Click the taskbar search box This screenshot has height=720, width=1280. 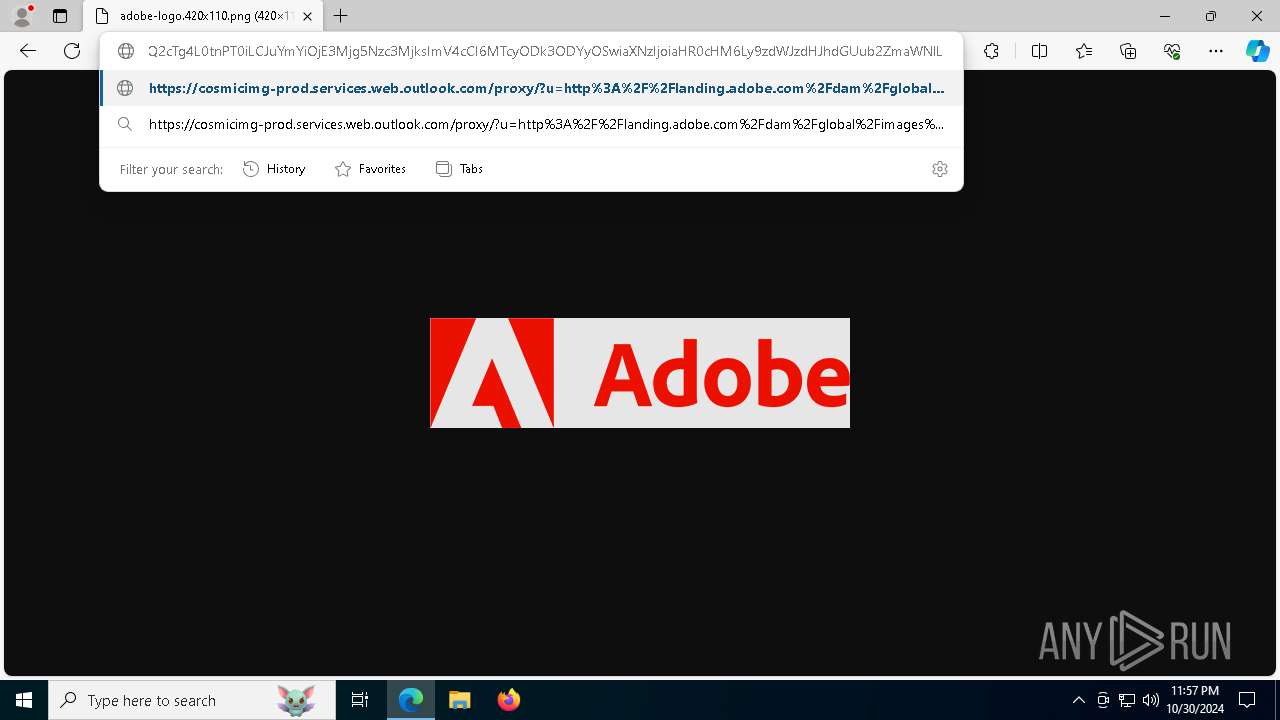[192, 700]
